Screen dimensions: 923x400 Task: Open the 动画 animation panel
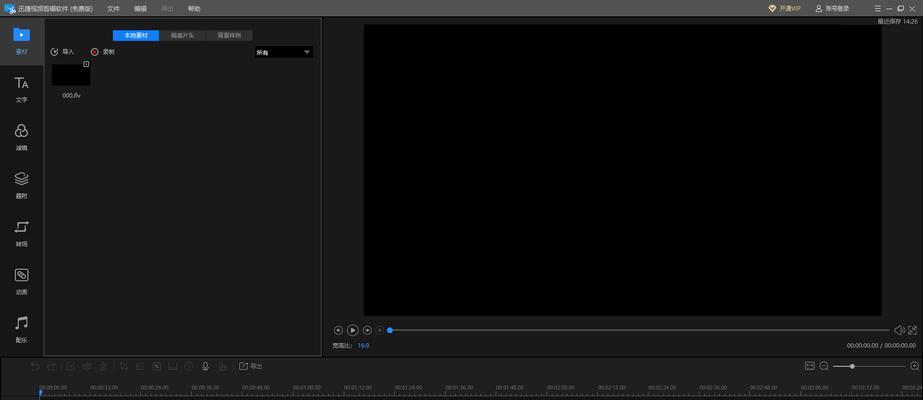[21, 282]
